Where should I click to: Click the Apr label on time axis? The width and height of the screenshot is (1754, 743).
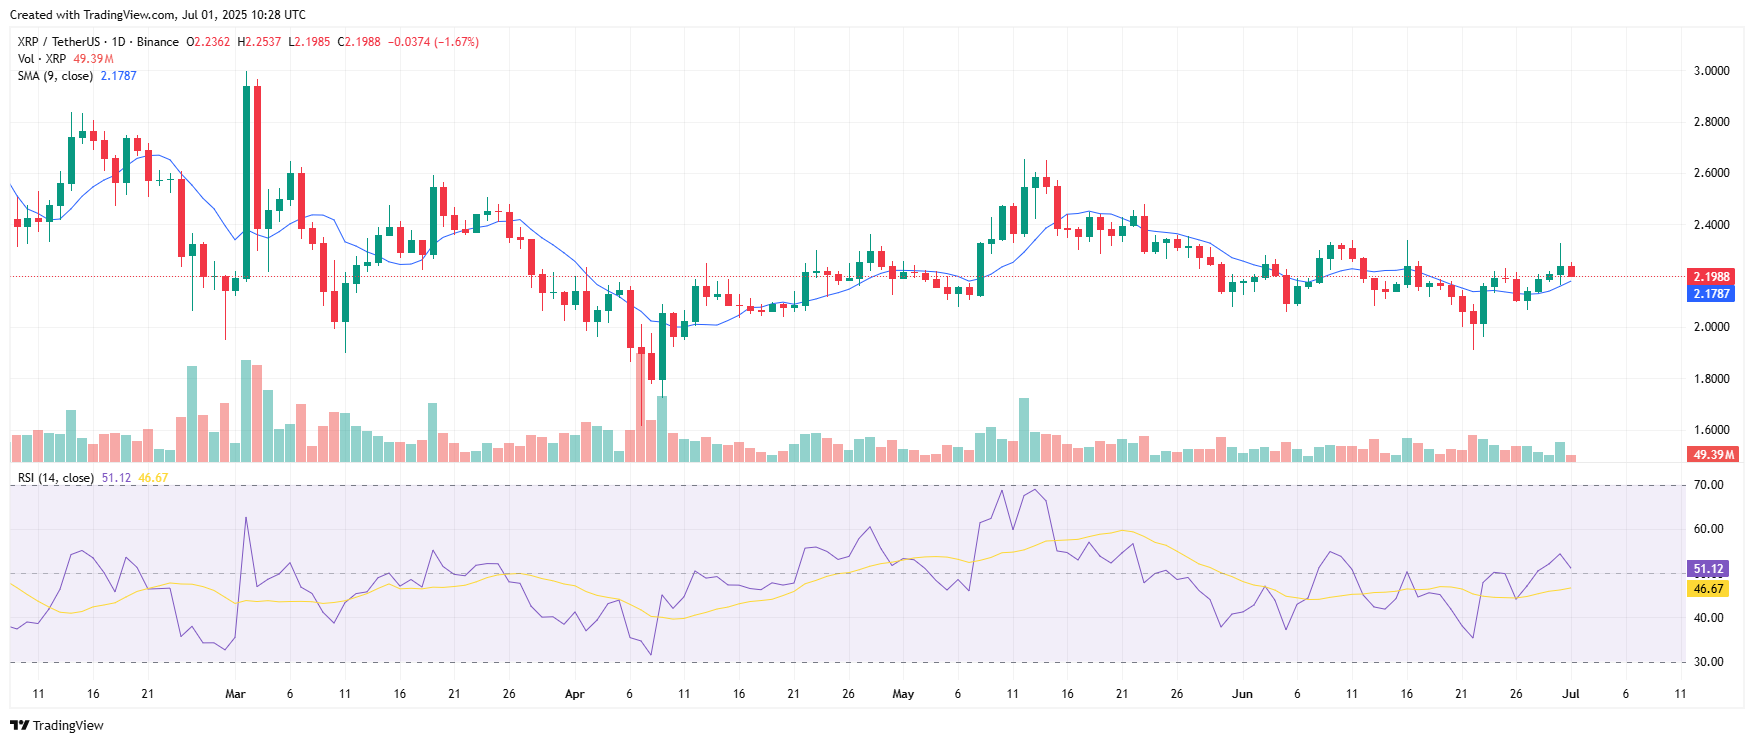[574, 694]
